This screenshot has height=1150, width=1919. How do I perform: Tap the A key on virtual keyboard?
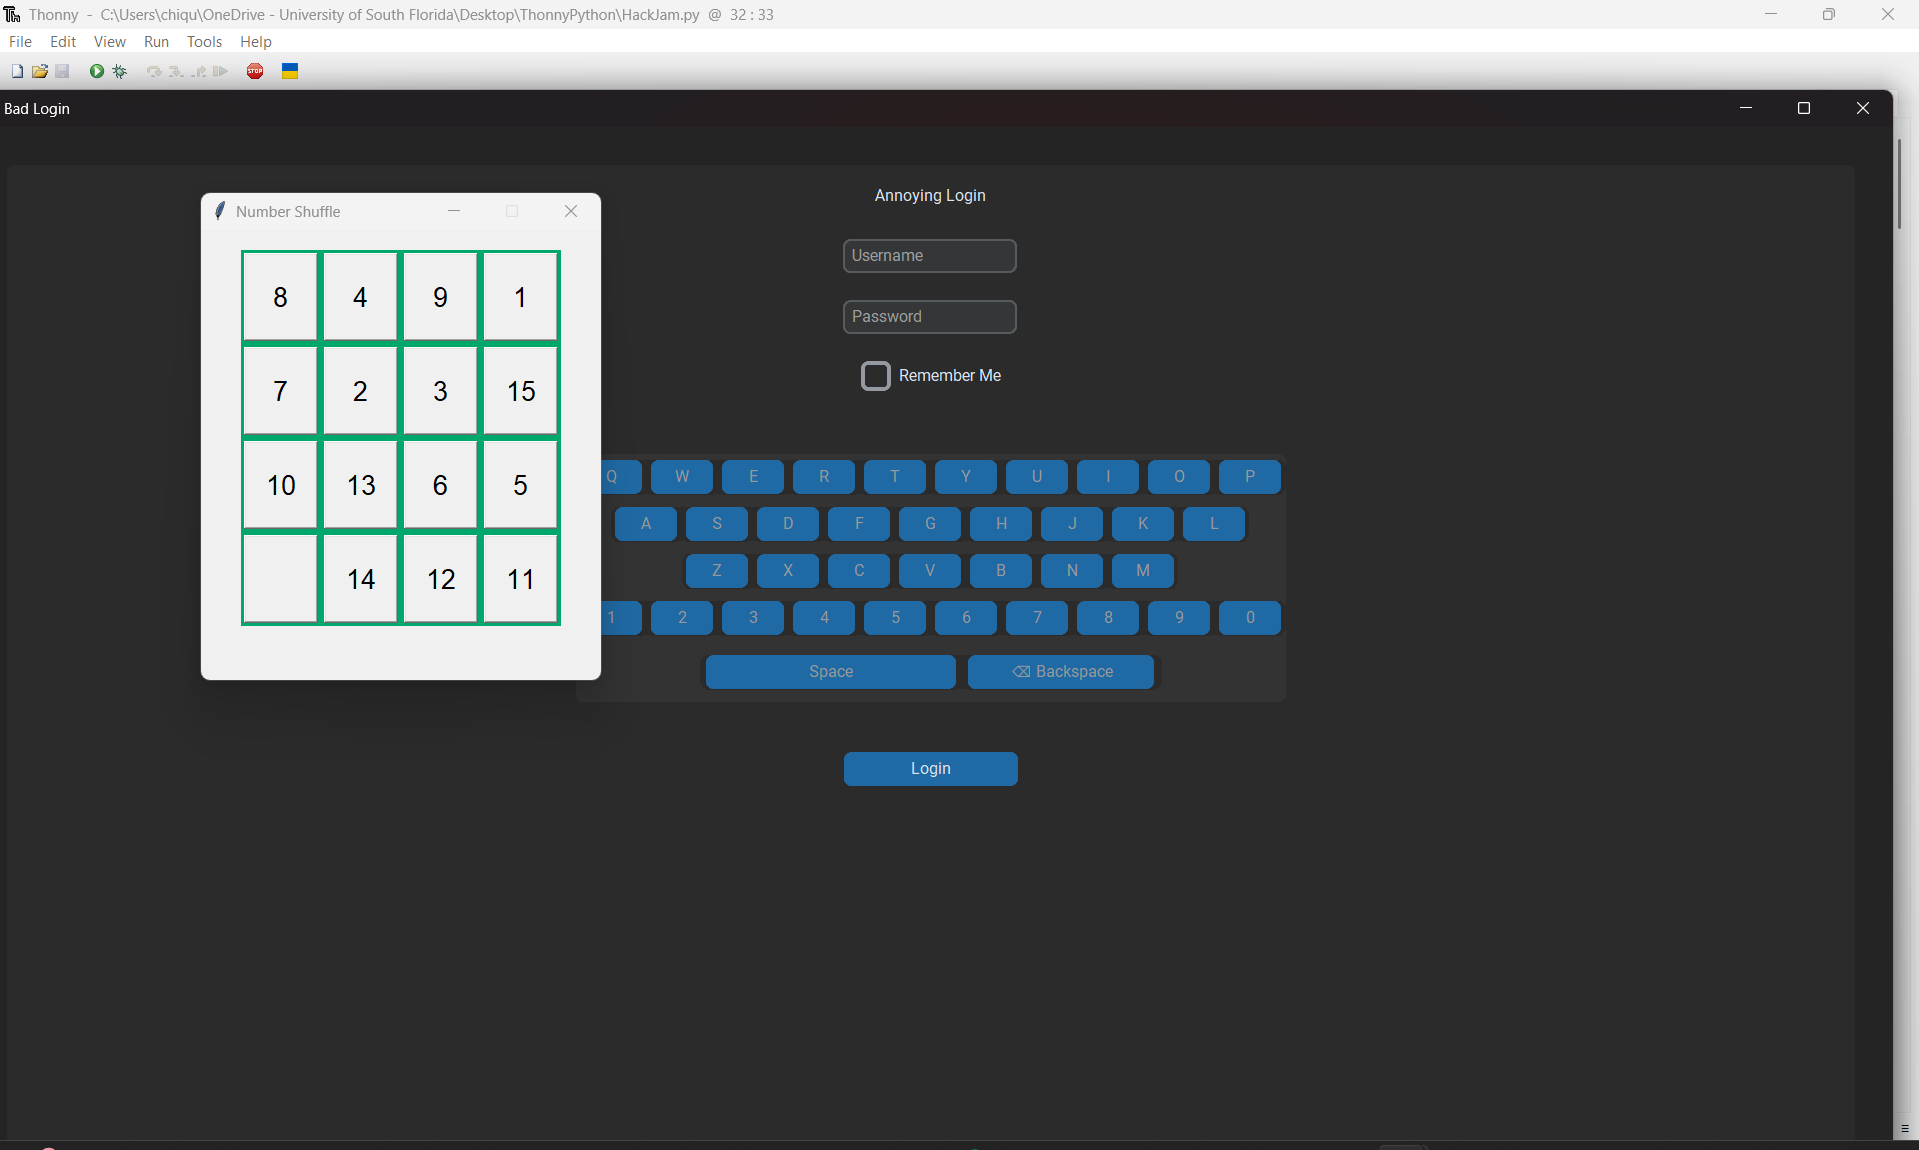click(646, 524)
